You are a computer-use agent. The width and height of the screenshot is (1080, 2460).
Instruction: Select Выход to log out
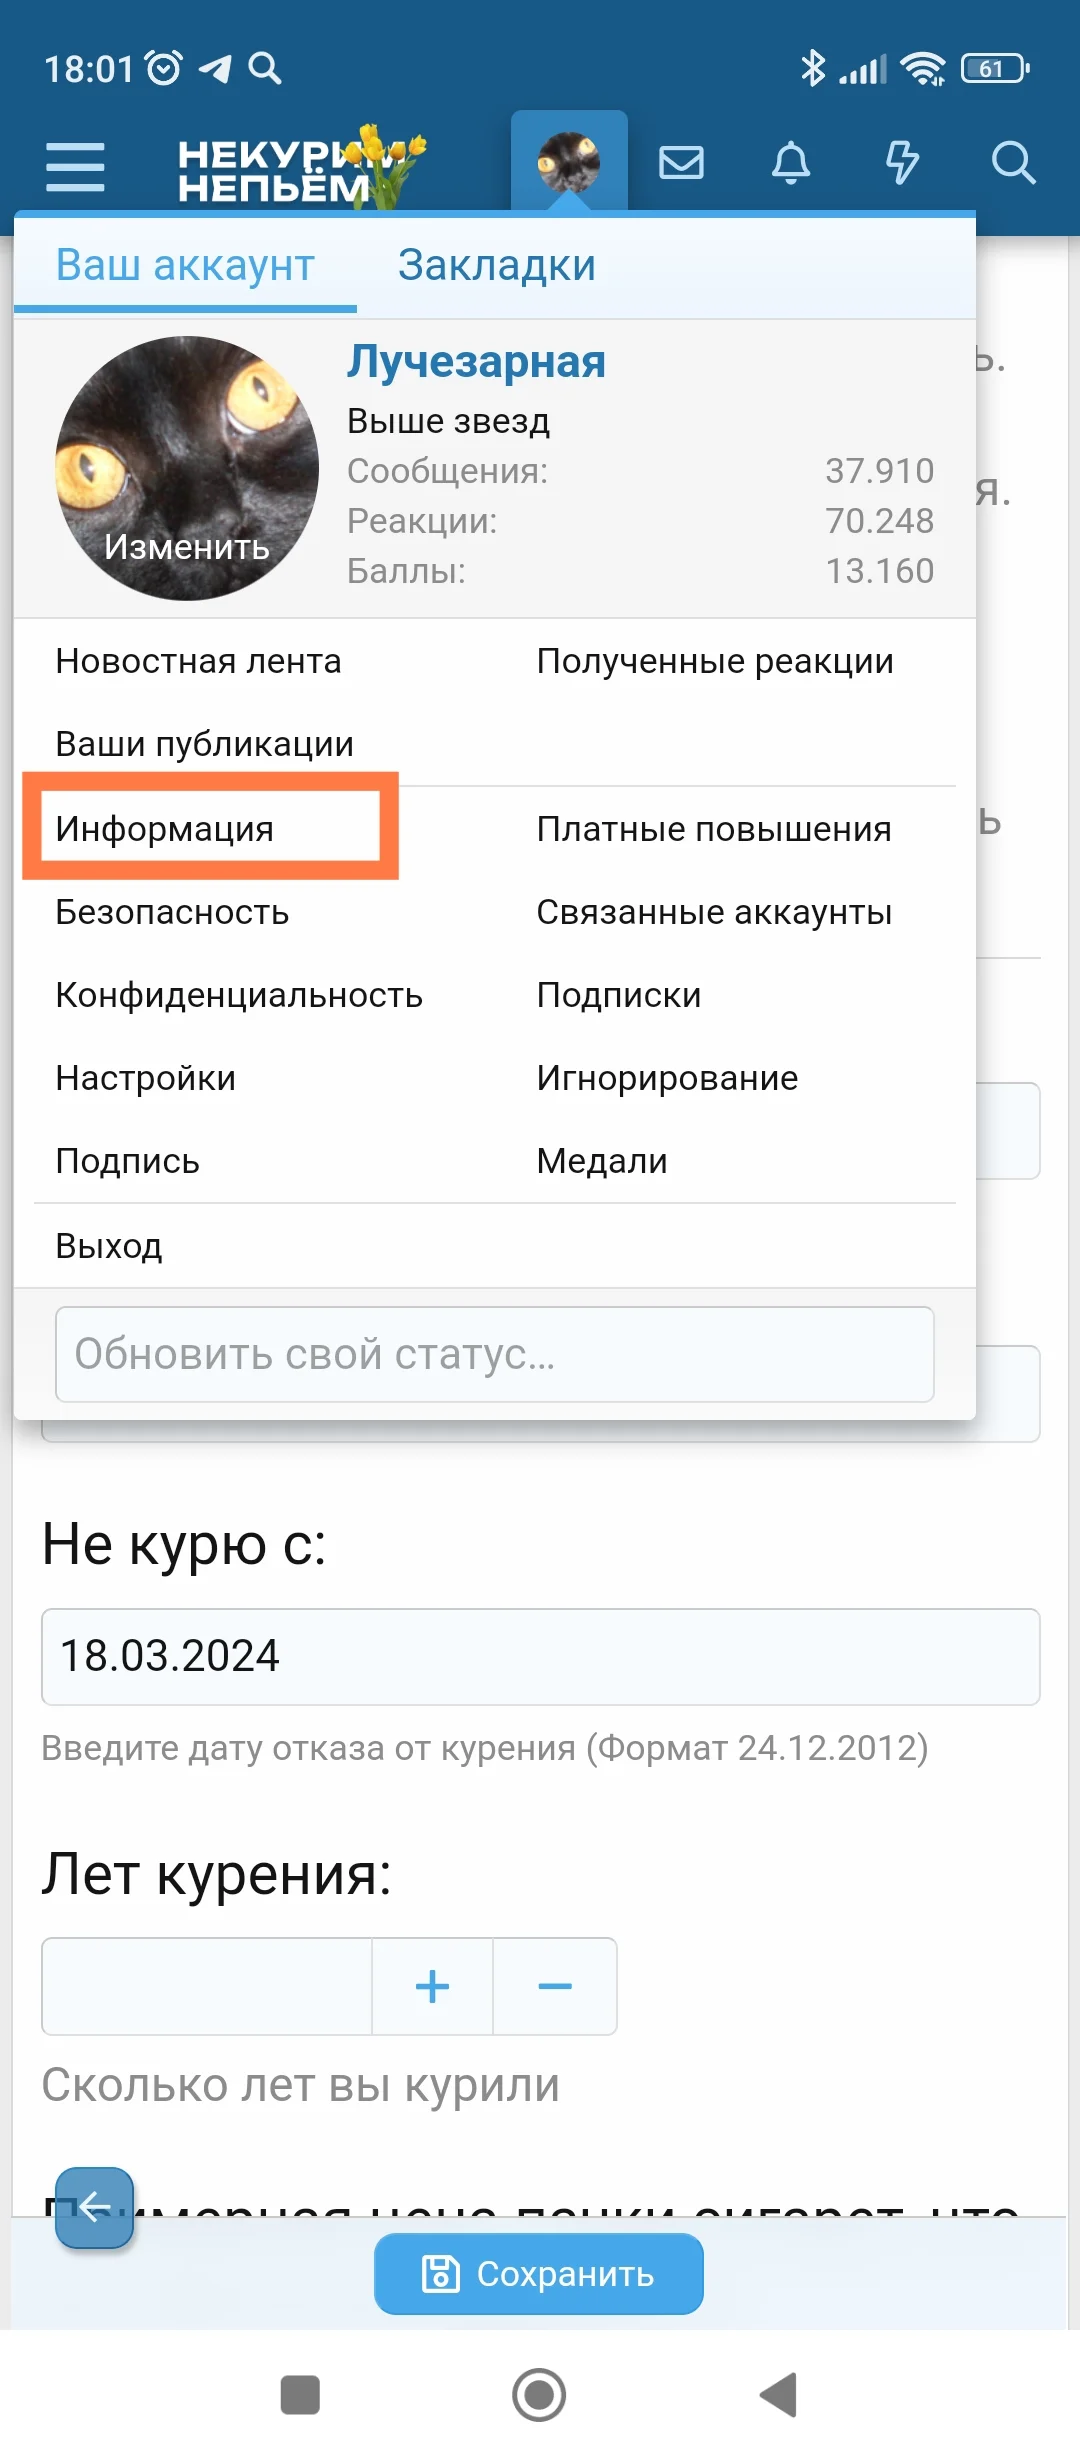(x=110, y=1245)
